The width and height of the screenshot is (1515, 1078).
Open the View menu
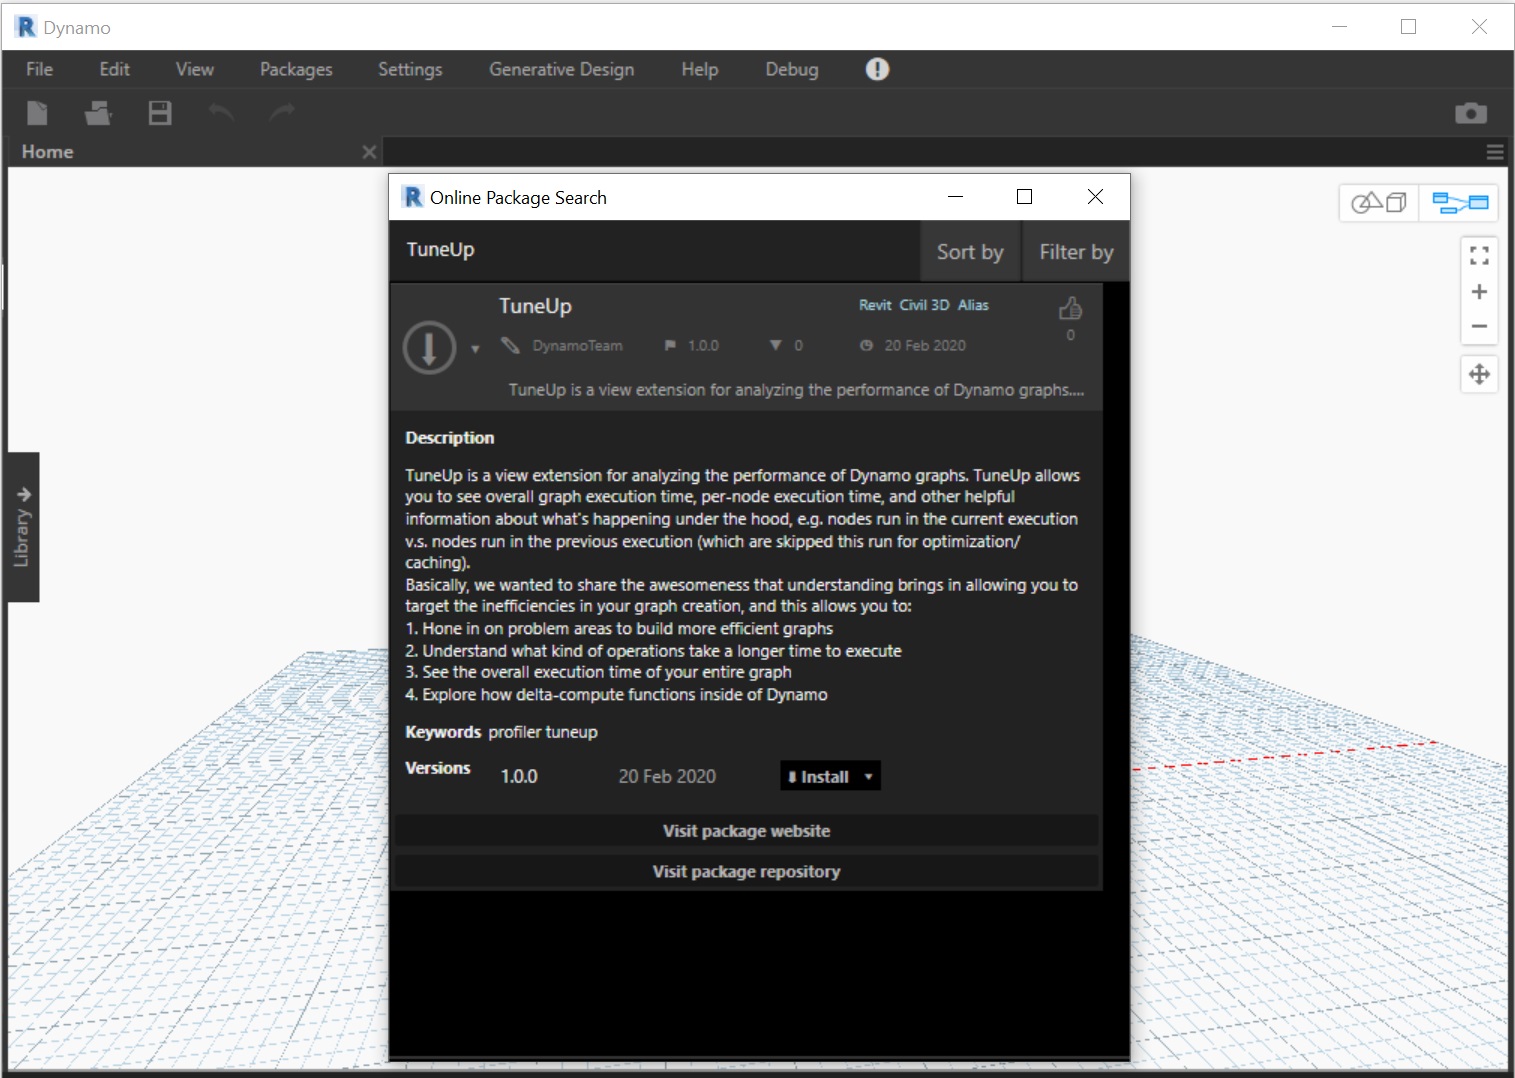click(195, 69)
